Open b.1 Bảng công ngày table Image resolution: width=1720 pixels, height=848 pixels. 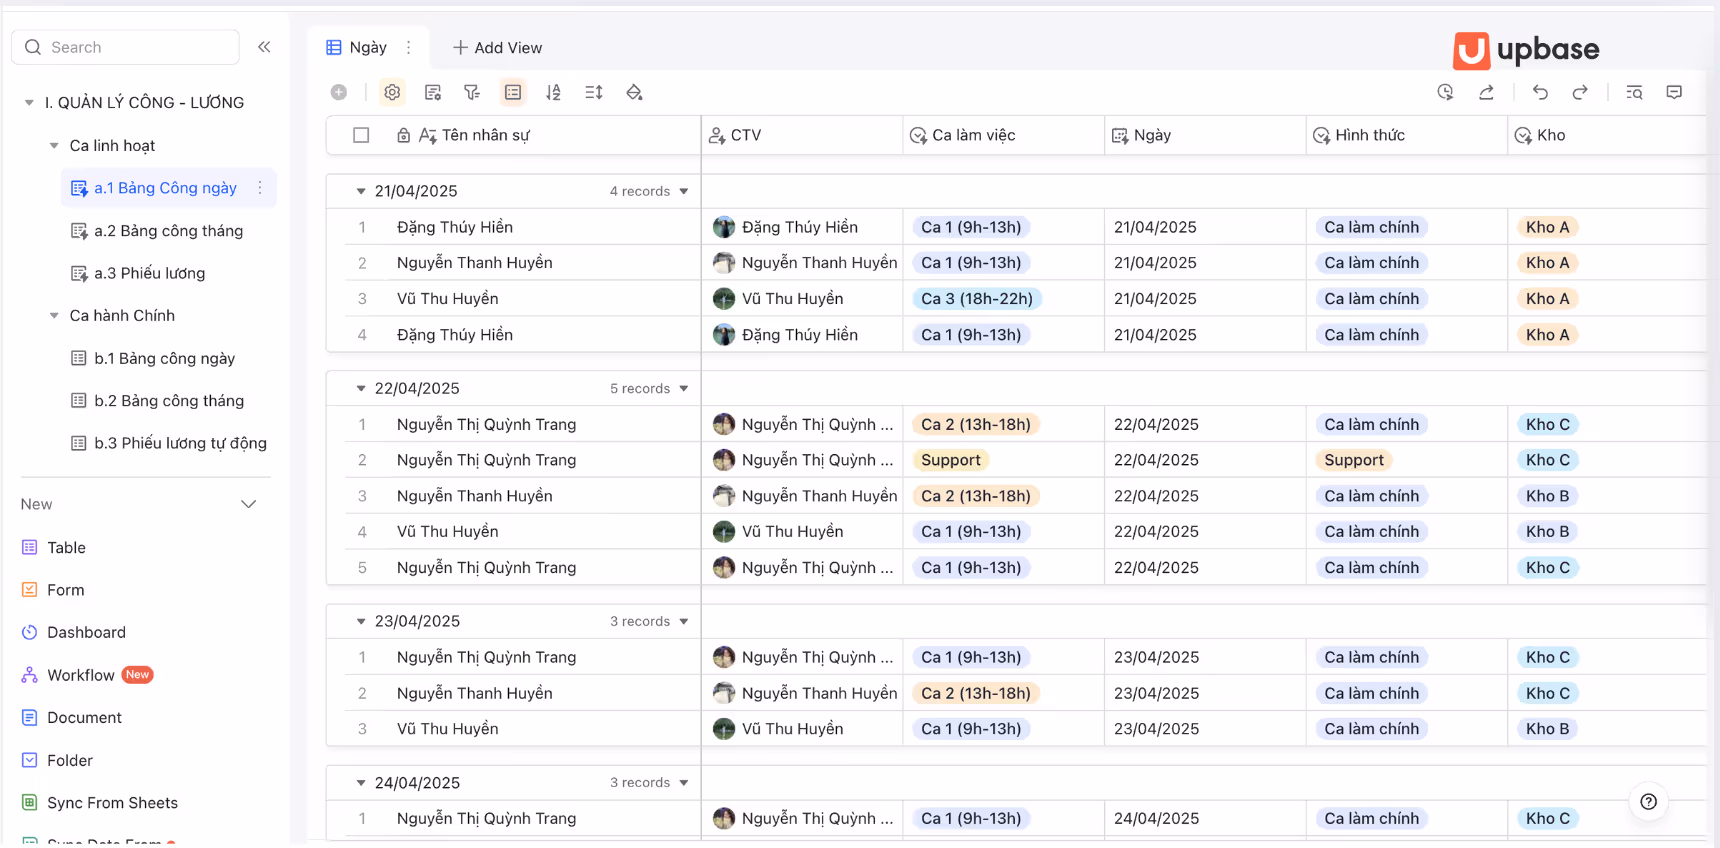(164, 358)
